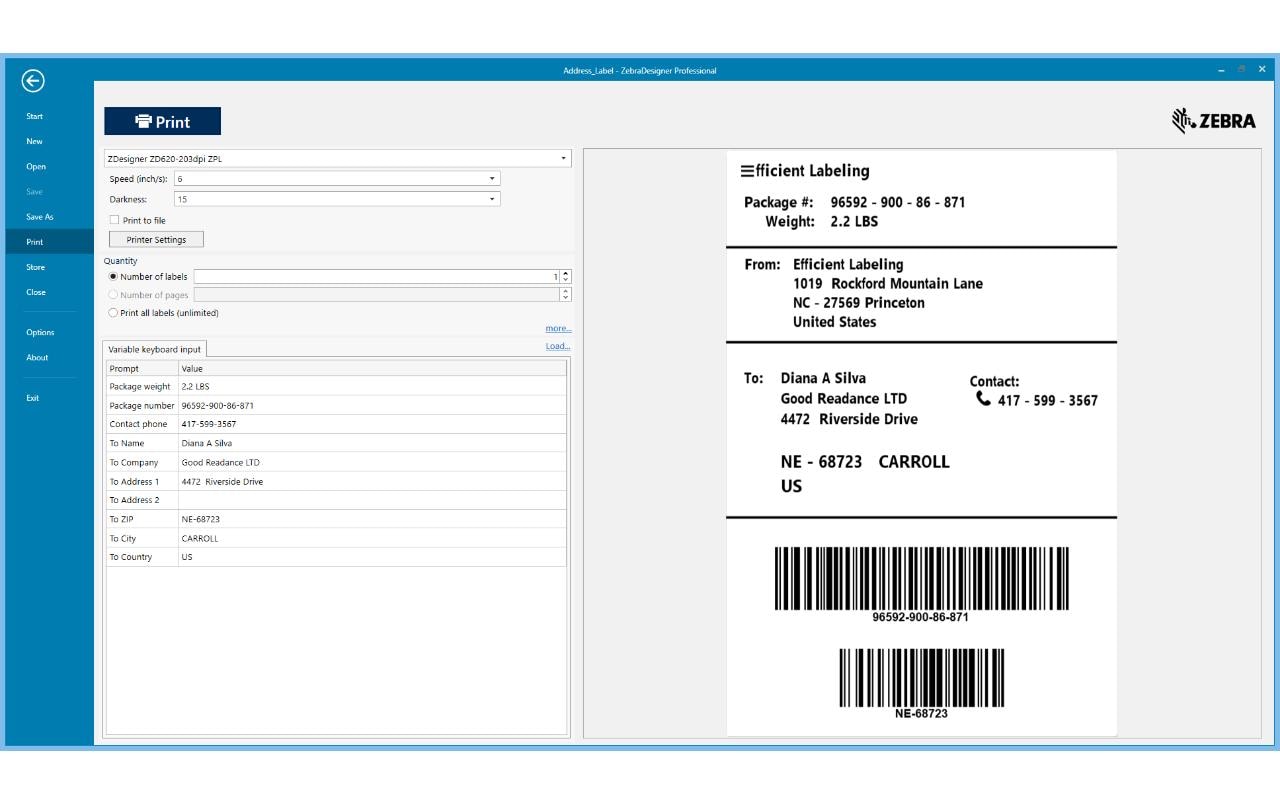Choose Open in the sidebar
The image size is (1280, 805).
tap(36, 166)
